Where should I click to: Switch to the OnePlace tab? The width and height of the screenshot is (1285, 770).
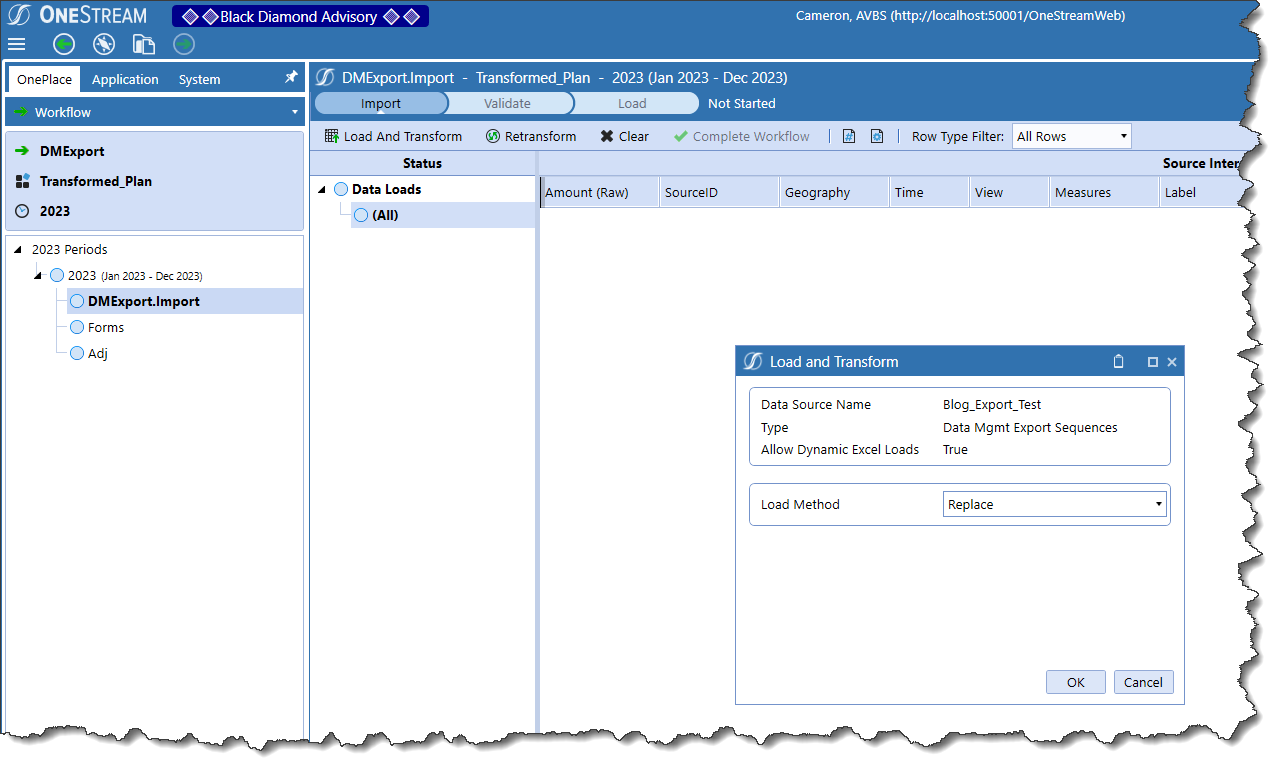click(44, 79)
